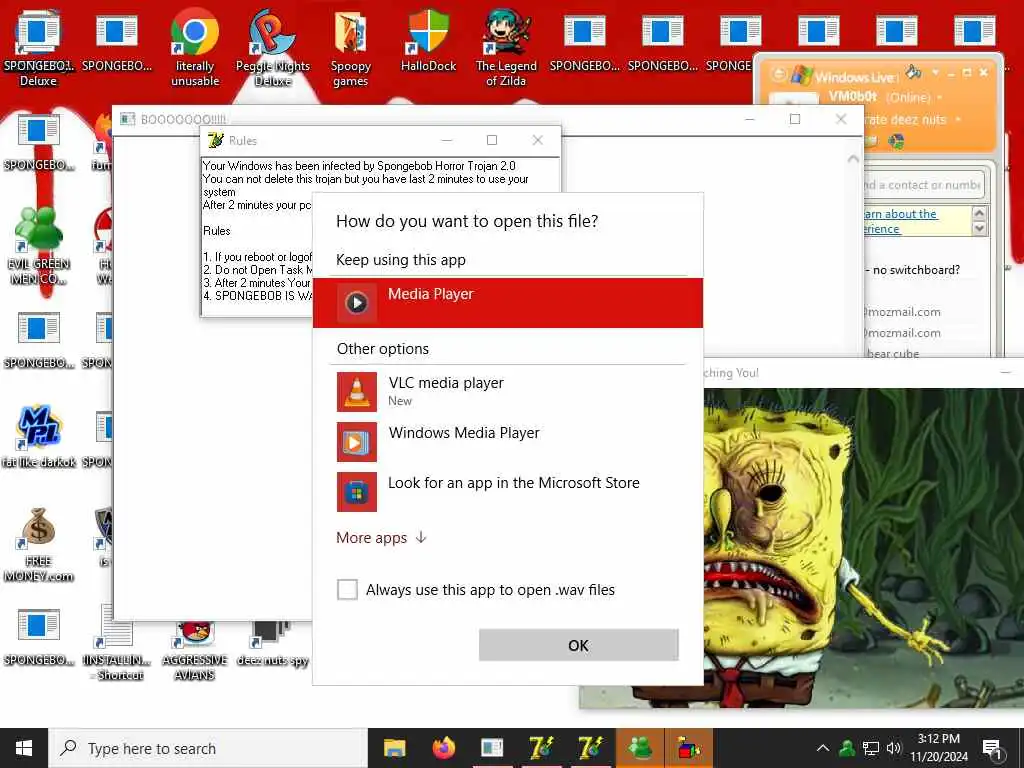Open the 'deez nuts spy' desktop icon
The height and width of the screenshot is (768, 1024).
click(272, 645)
